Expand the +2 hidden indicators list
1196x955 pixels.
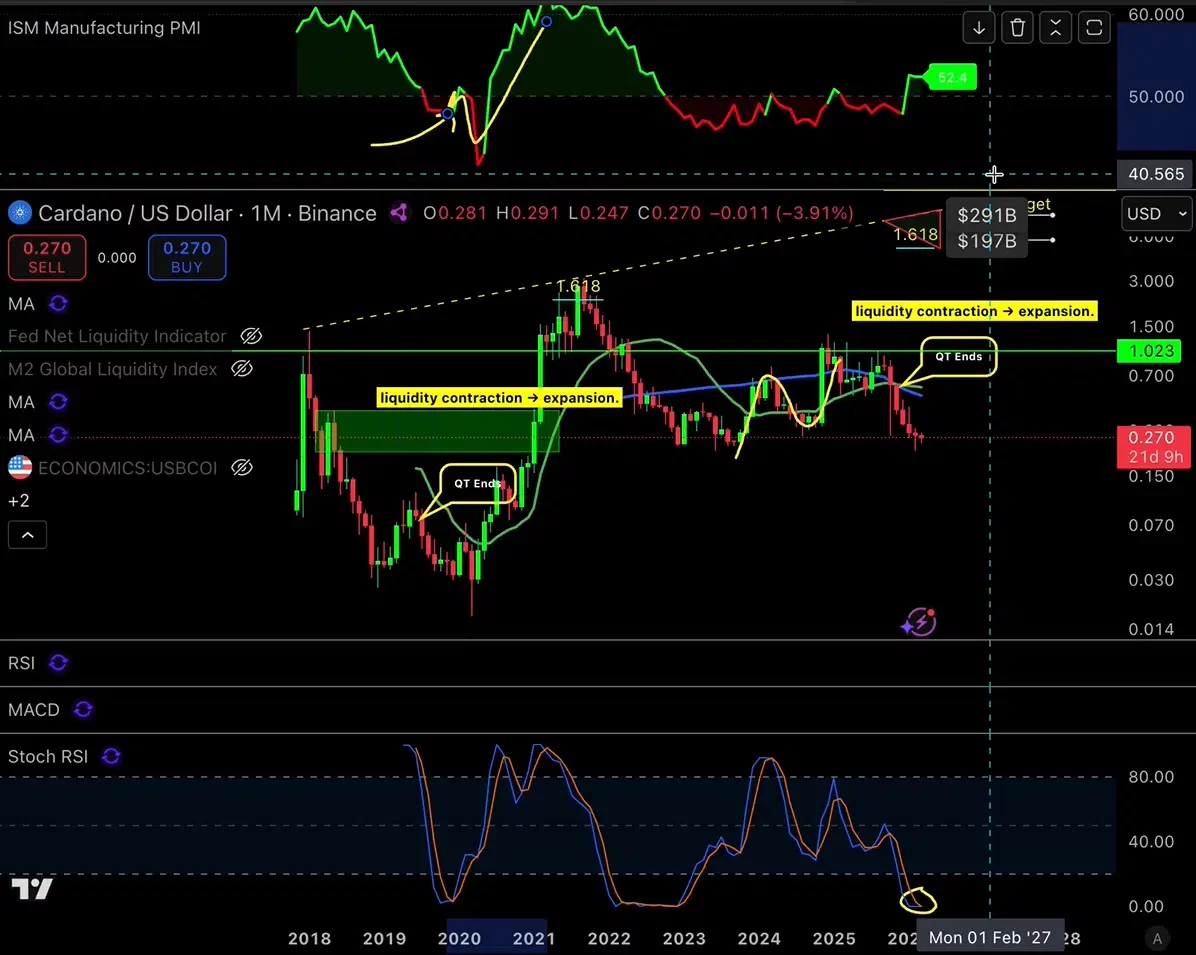pyautogui.click(x=18, y=500)
